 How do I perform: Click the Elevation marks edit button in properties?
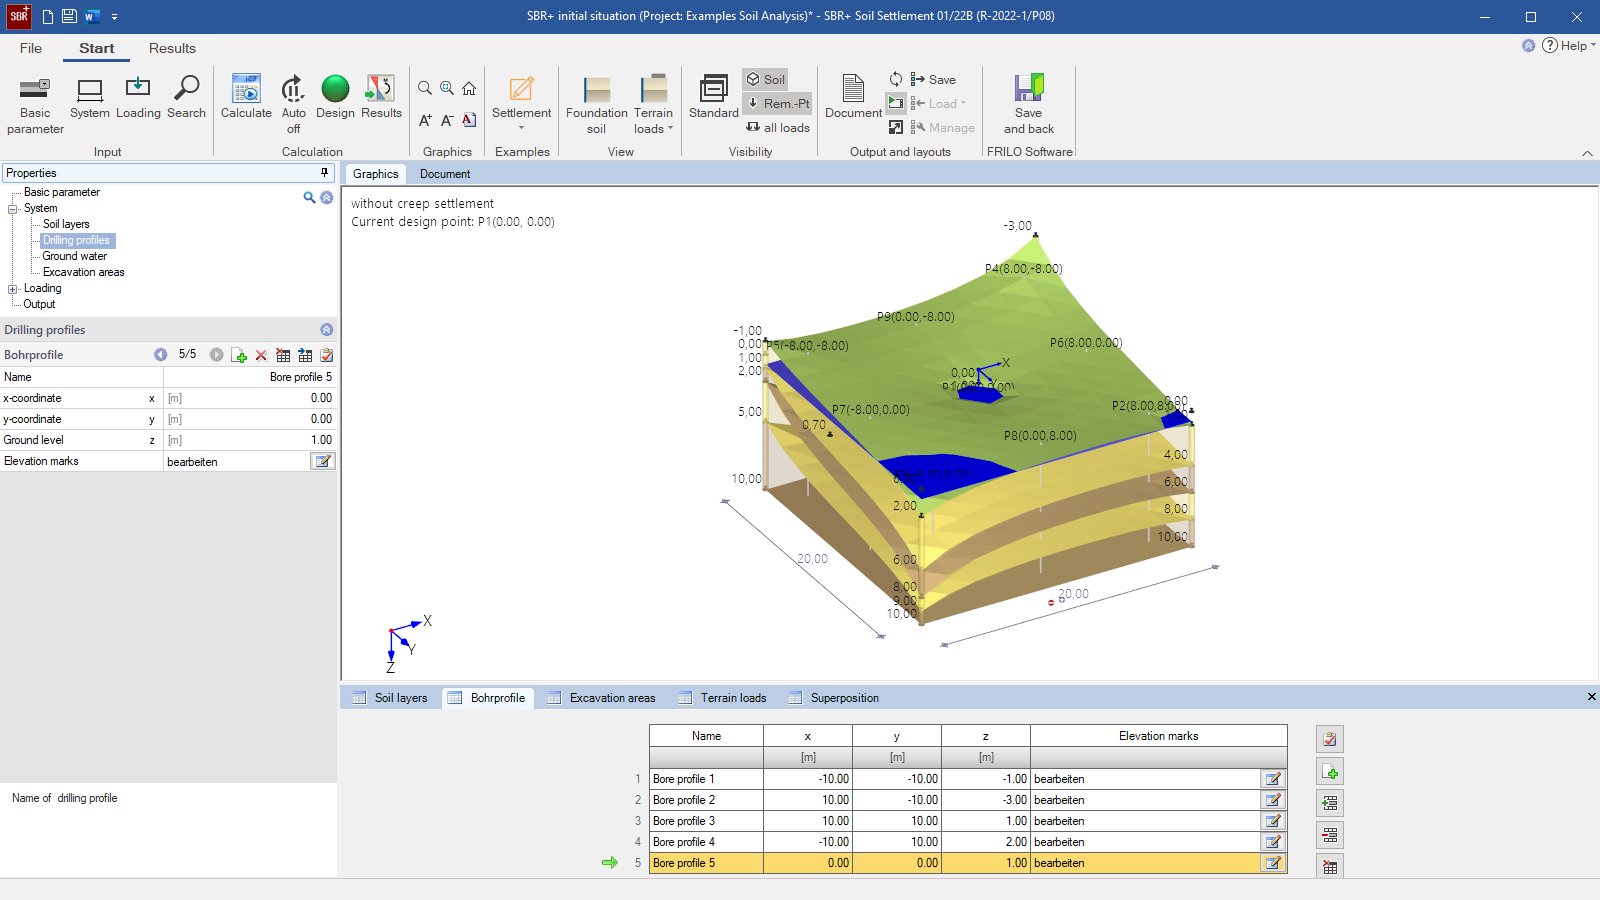pyautogui.click(x=322, y=461)
